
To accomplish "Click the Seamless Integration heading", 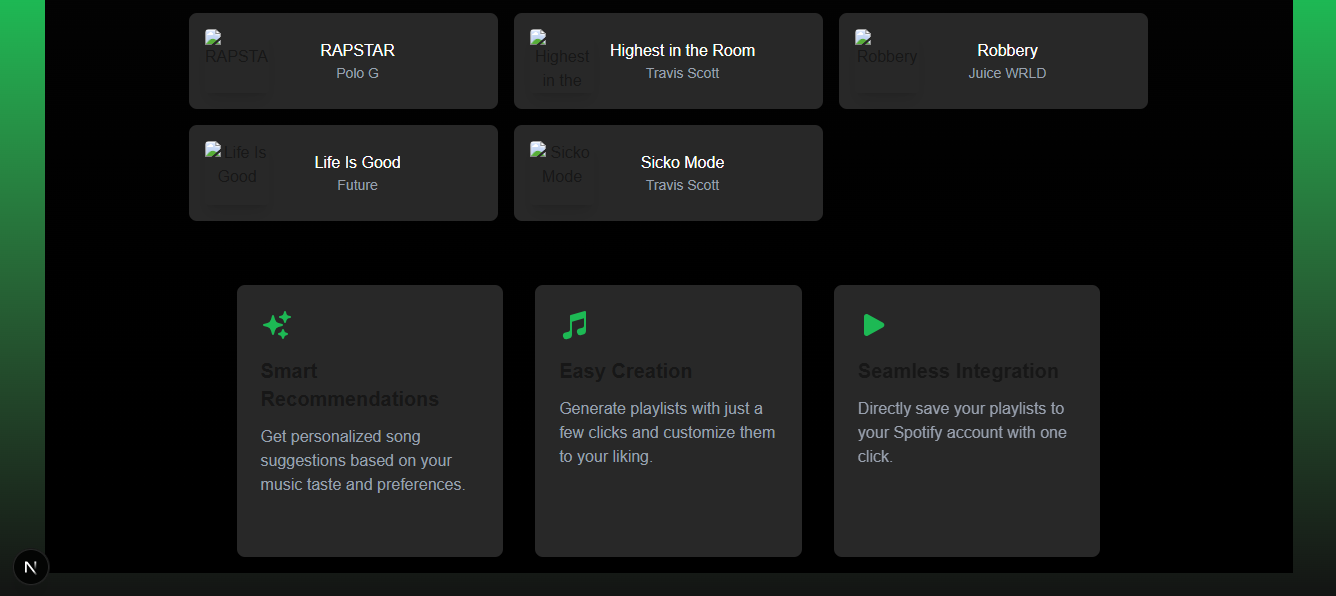I will (958, 371).
